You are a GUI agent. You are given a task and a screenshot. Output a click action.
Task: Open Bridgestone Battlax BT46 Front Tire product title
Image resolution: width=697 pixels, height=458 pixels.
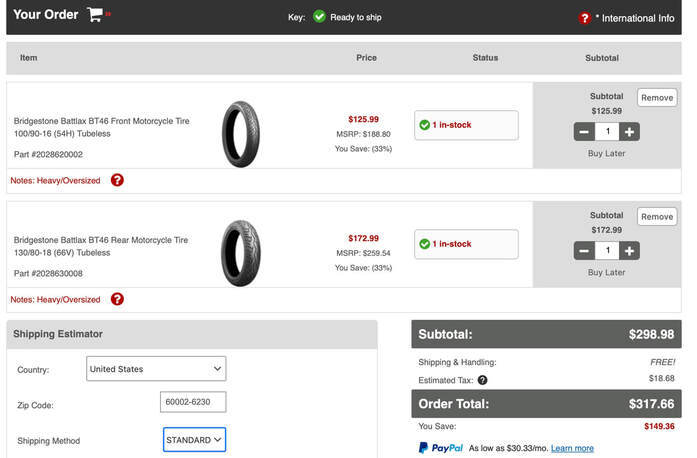coord(102,127)
